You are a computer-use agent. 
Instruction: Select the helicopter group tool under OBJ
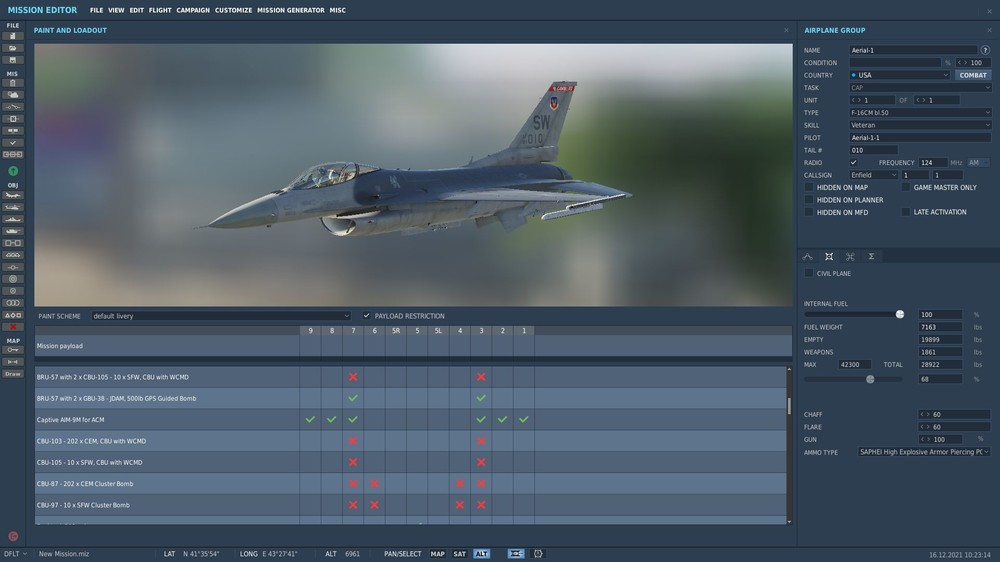coord(13,207)
